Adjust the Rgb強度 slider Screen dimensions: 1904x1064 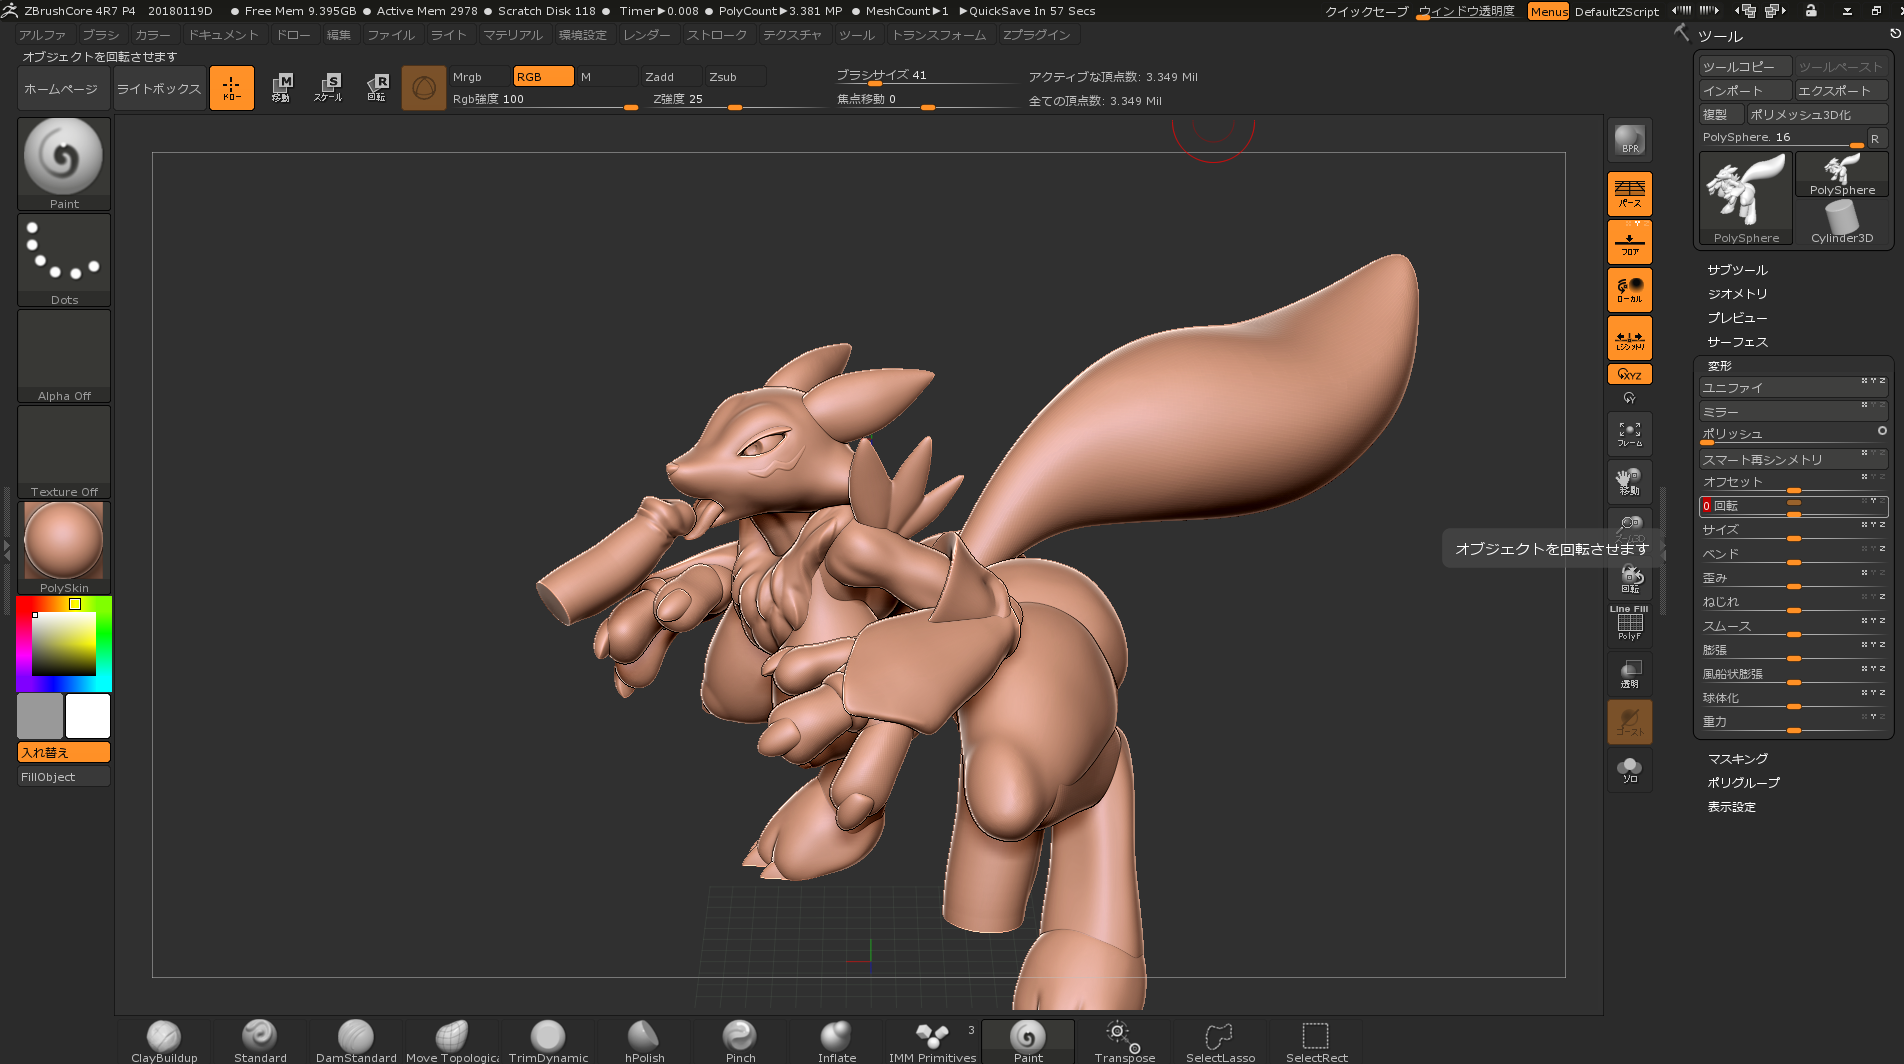point(545,100)
